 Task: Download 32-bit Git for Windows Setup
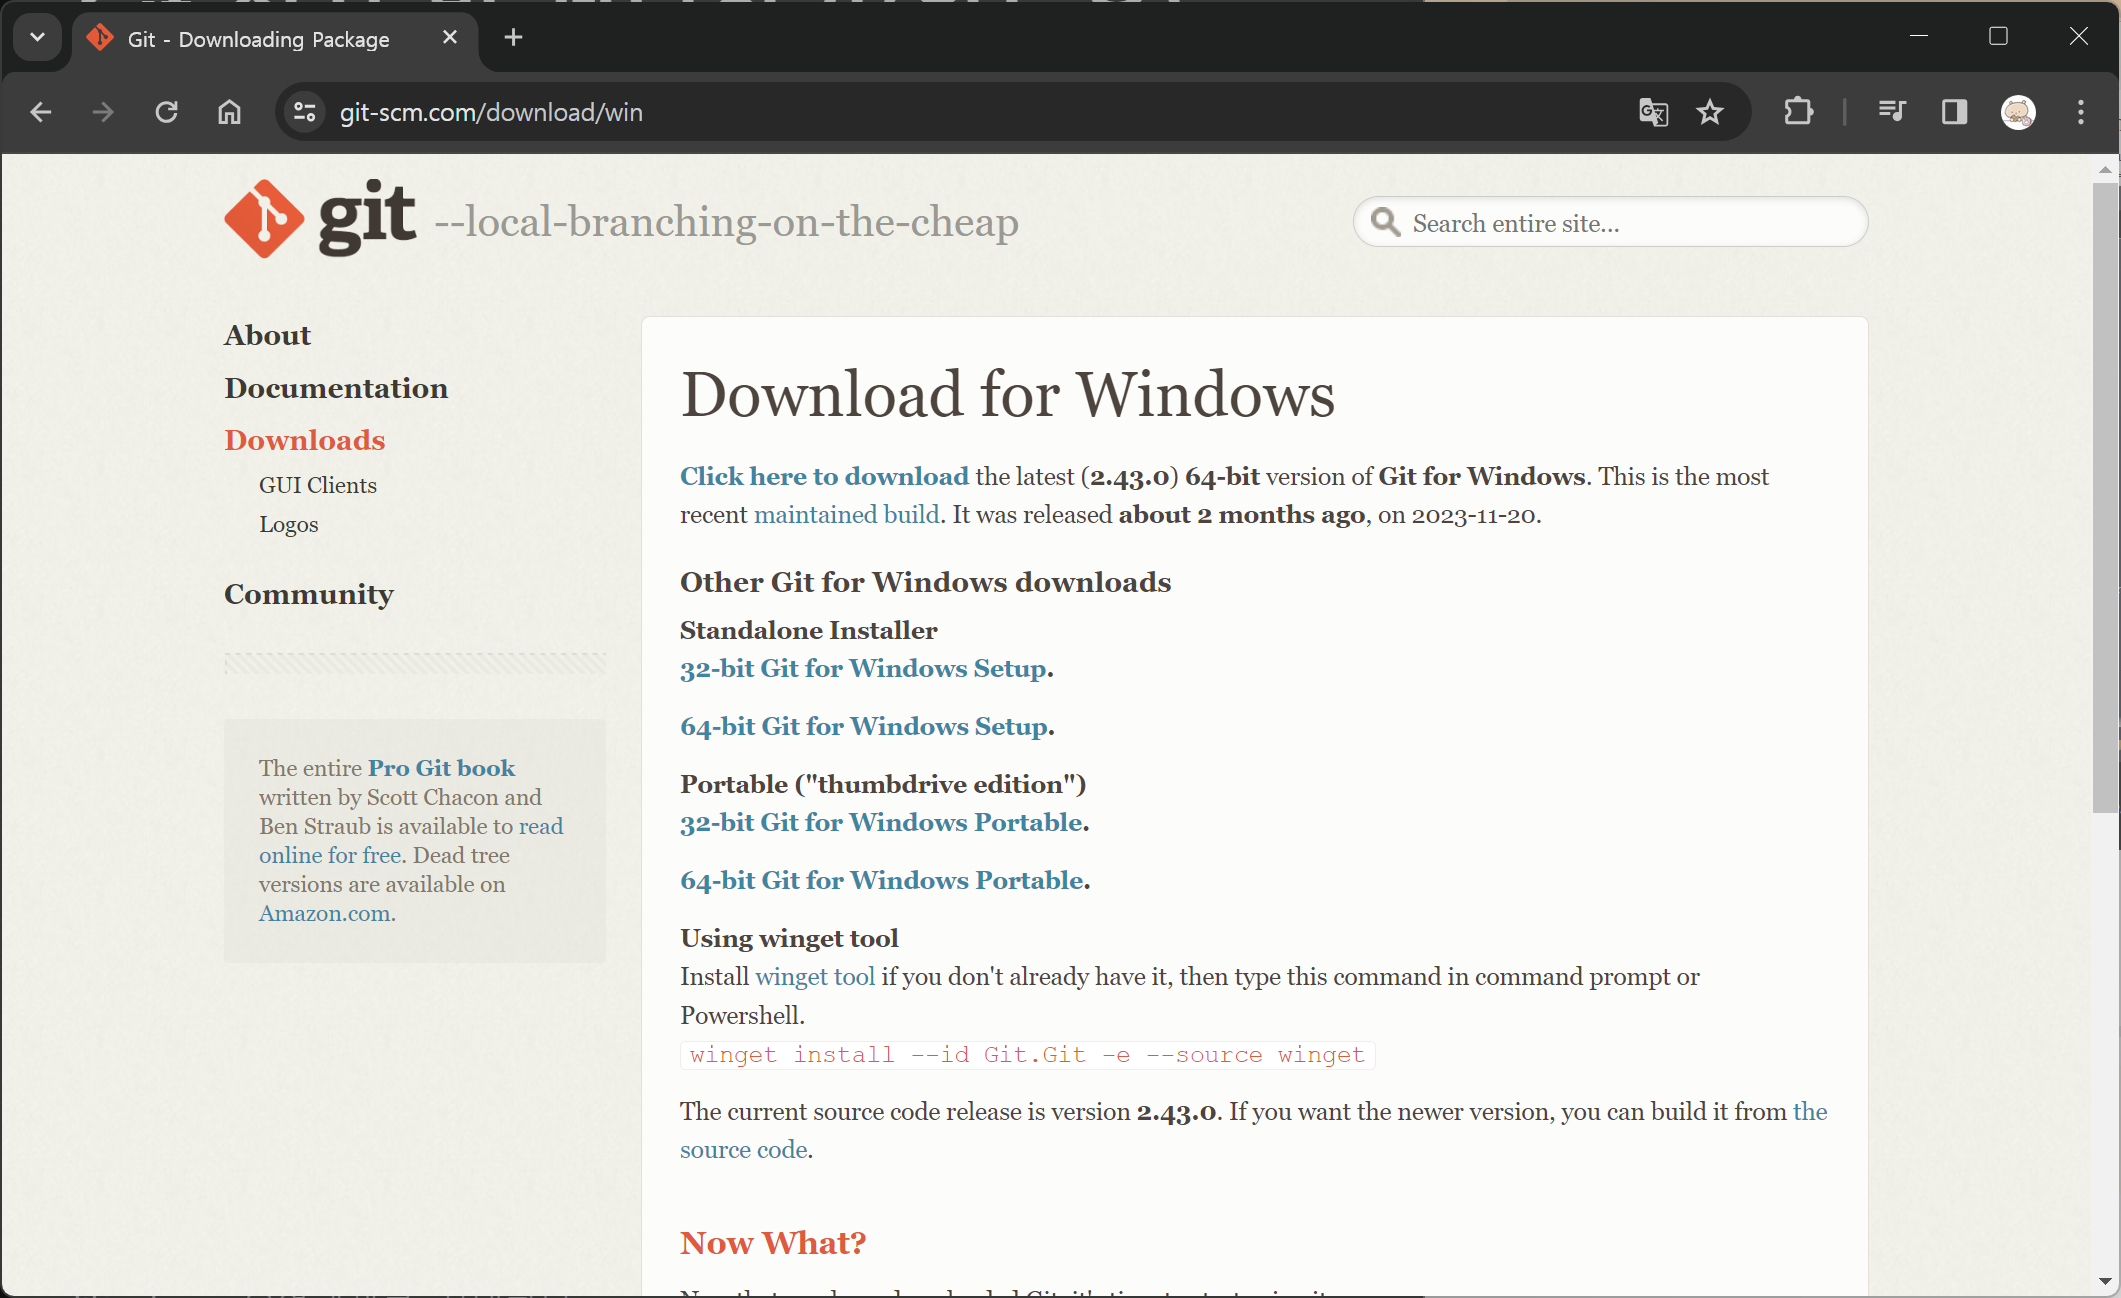pos(863,668)
